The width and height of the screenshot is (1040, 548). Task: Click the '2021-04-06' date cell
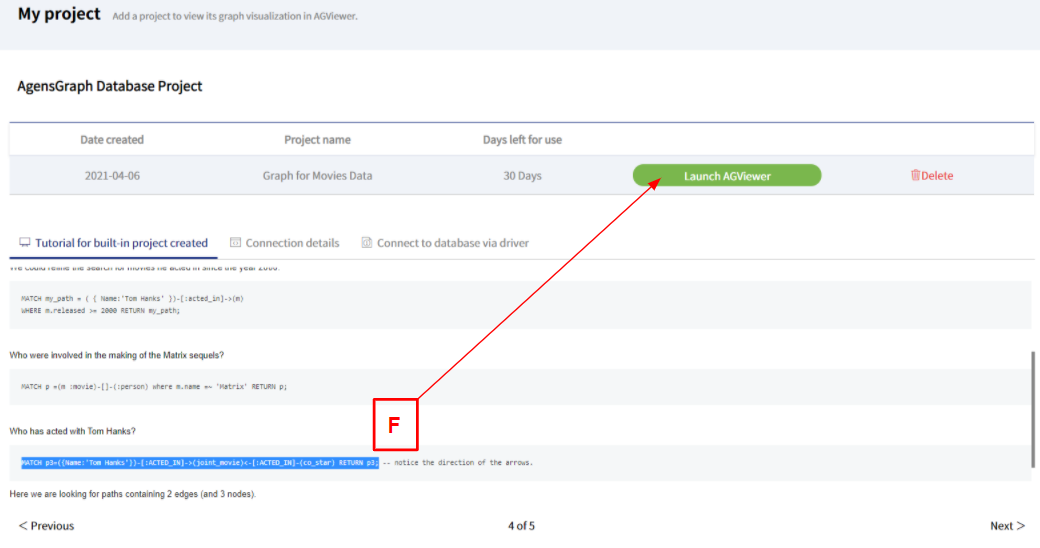coord(112,176)
